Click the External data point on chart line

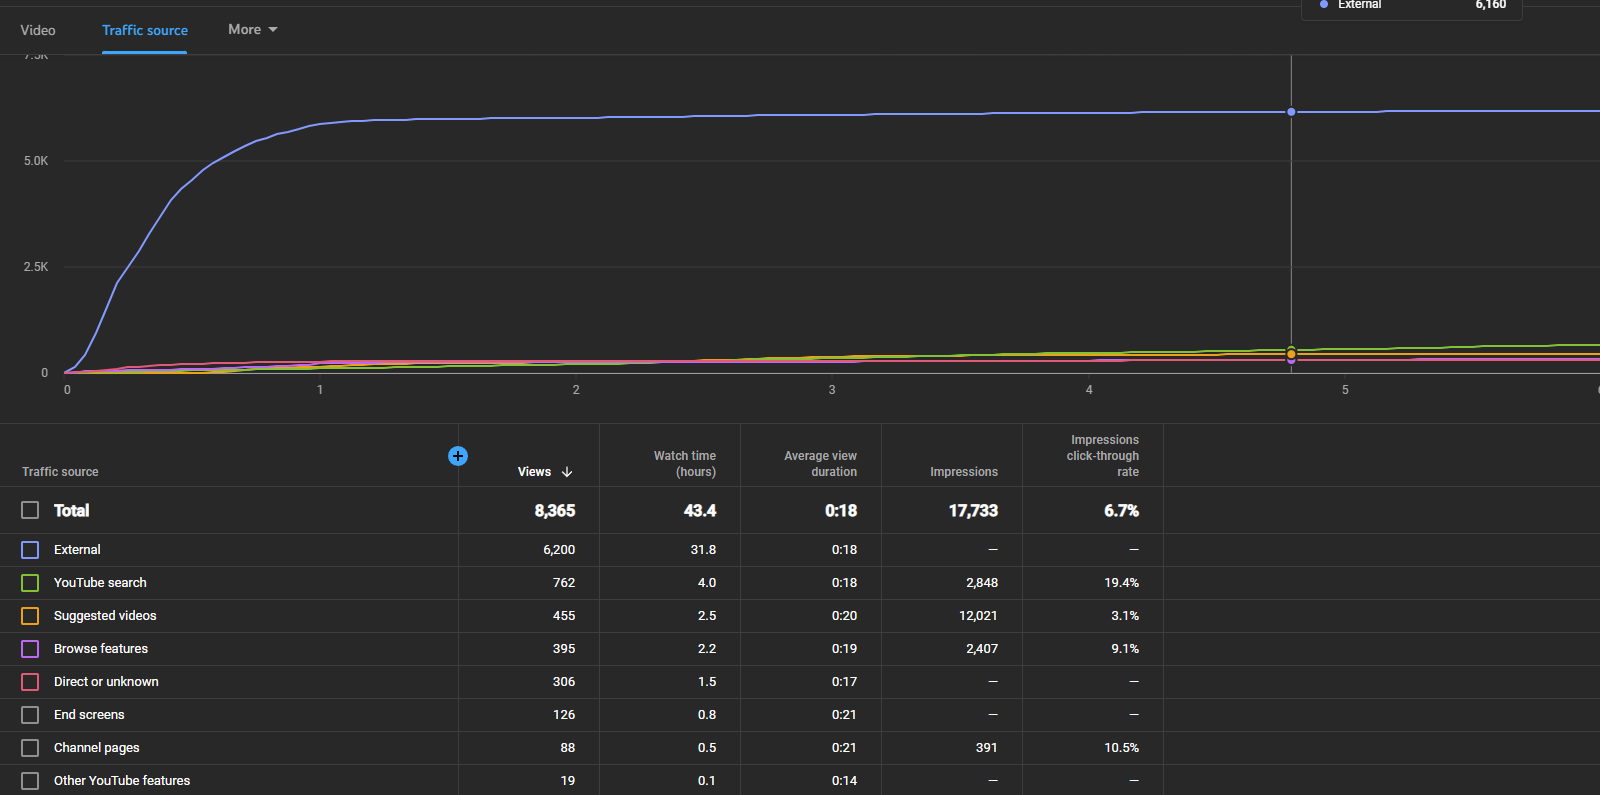click(x=1291, y=112)
